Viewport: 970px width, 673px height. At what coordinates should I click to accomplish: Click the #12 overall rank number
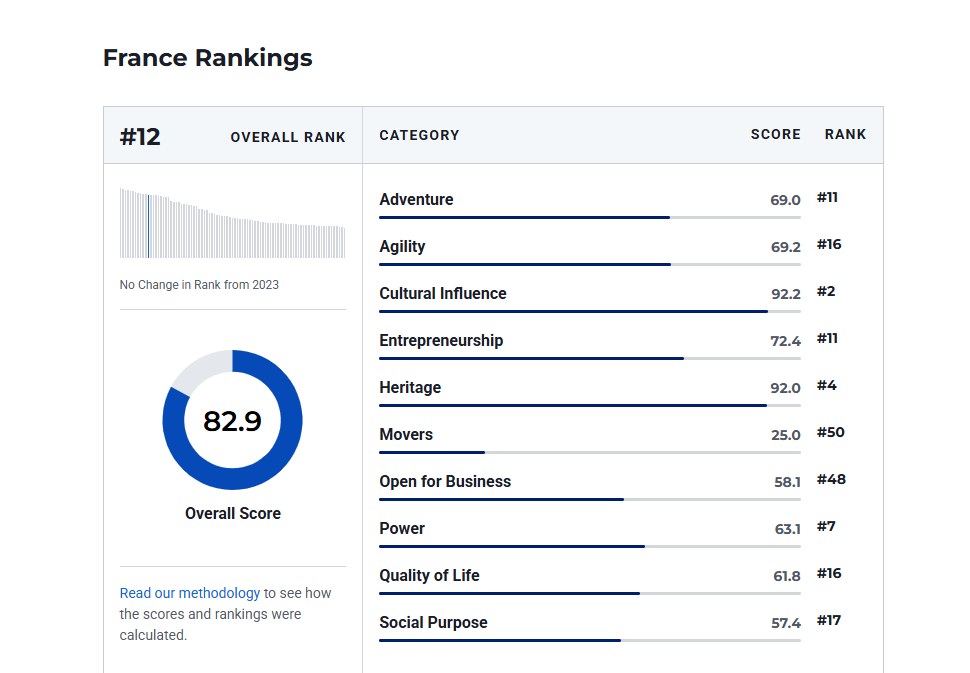(x=140, y=137)
